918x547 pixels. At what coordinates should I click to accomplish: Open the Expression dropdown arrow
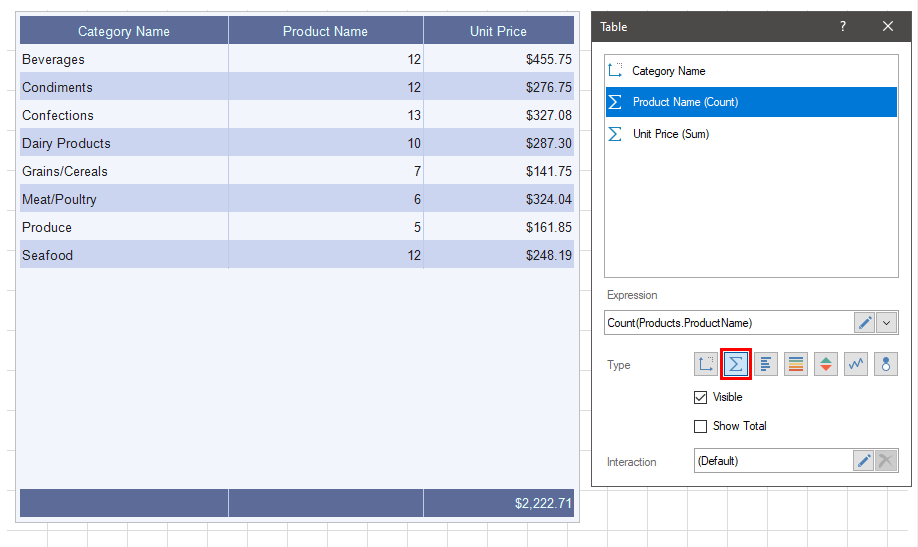click(887, 323)
